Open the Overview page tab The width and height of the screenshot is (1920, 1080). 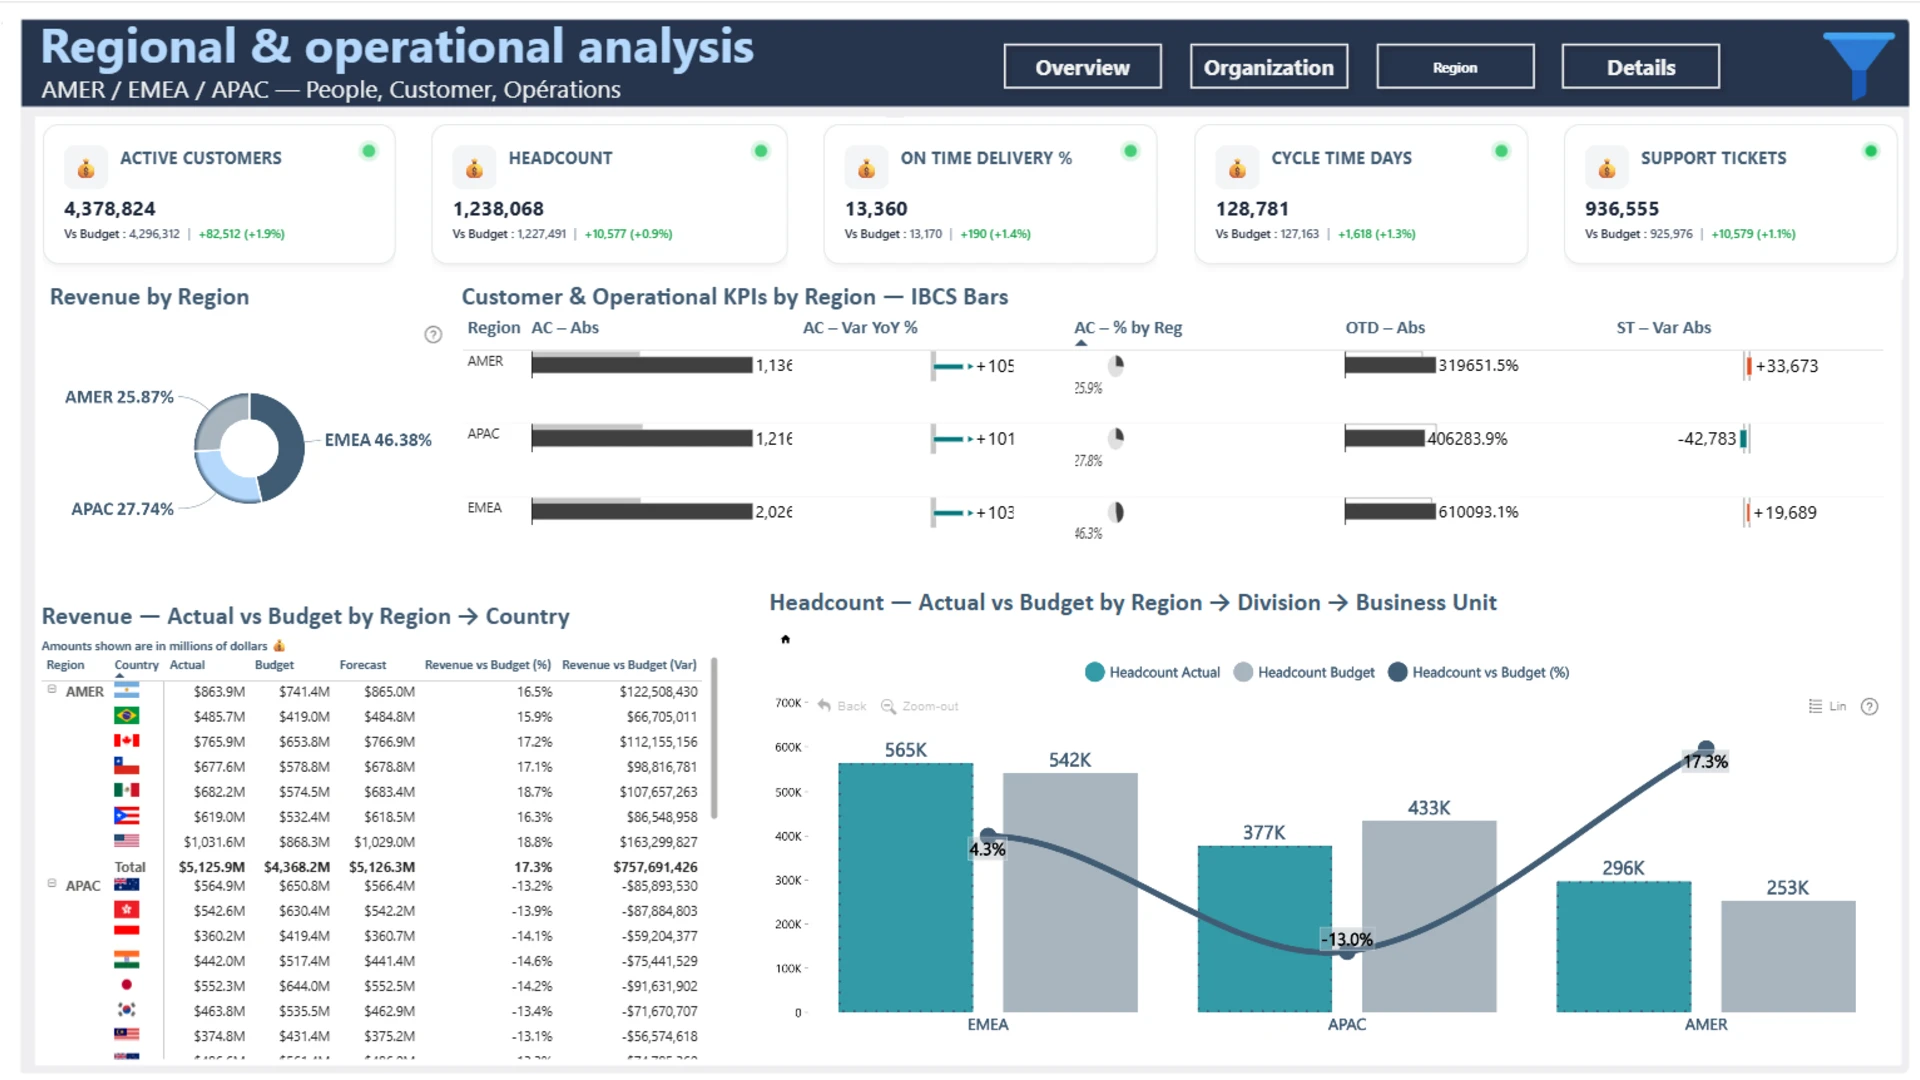coord(1082,67)
